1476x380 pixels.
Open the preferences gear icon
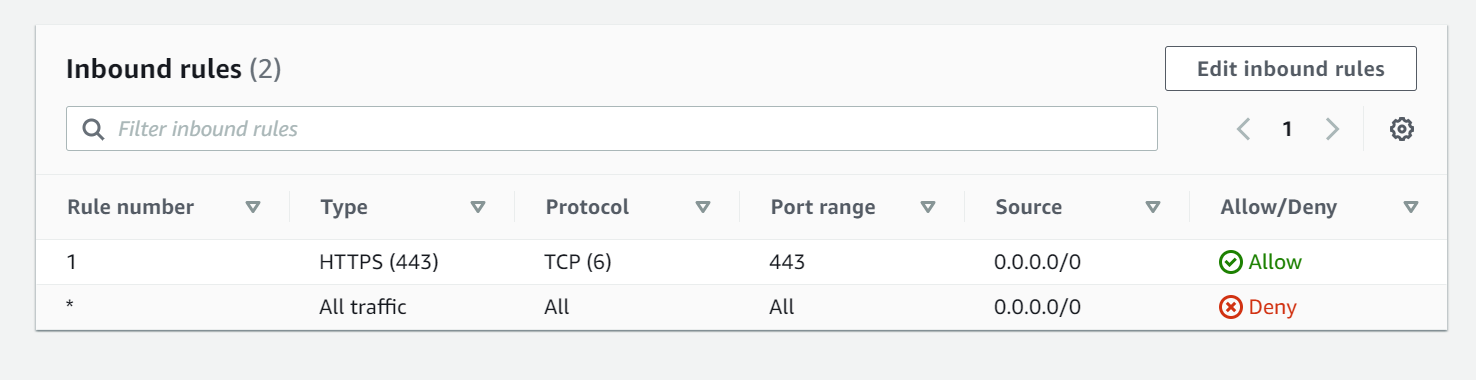coord(1402,129)
